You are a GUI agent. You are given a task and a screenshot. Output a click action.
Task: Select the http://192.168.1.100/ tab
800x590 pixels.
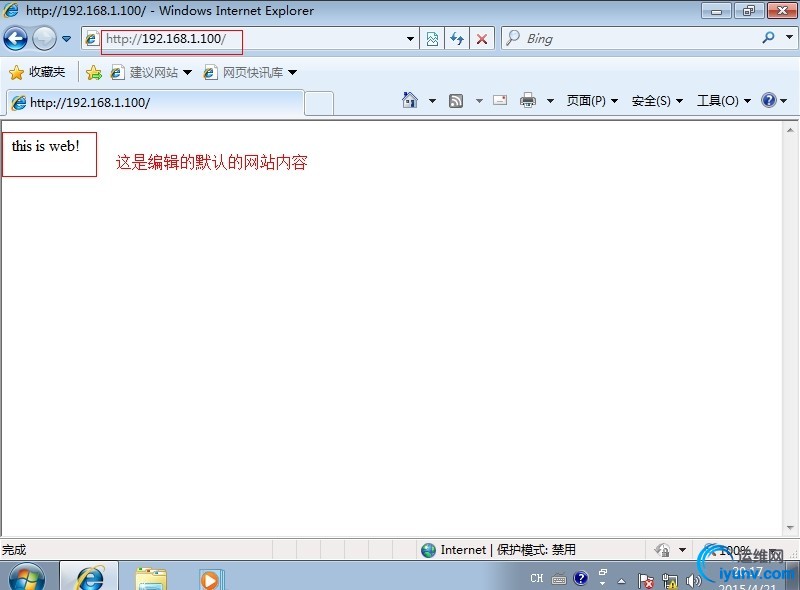155,103
